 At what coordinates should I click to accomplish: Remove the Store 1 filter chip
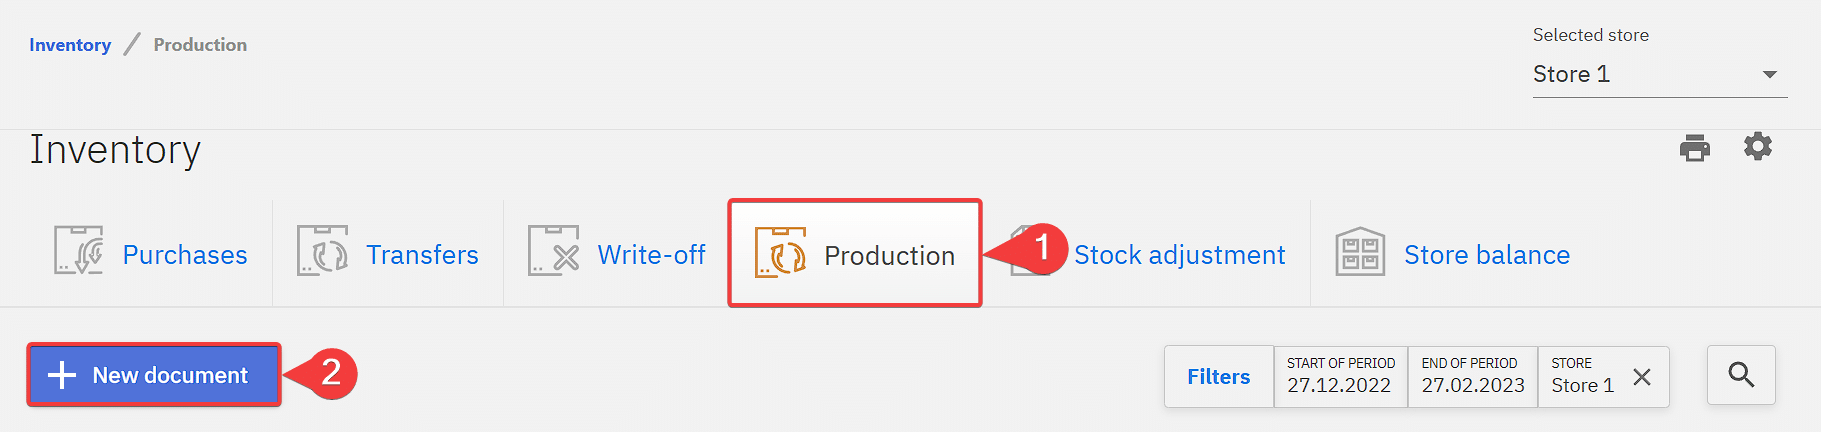(x=1642, y=377)
